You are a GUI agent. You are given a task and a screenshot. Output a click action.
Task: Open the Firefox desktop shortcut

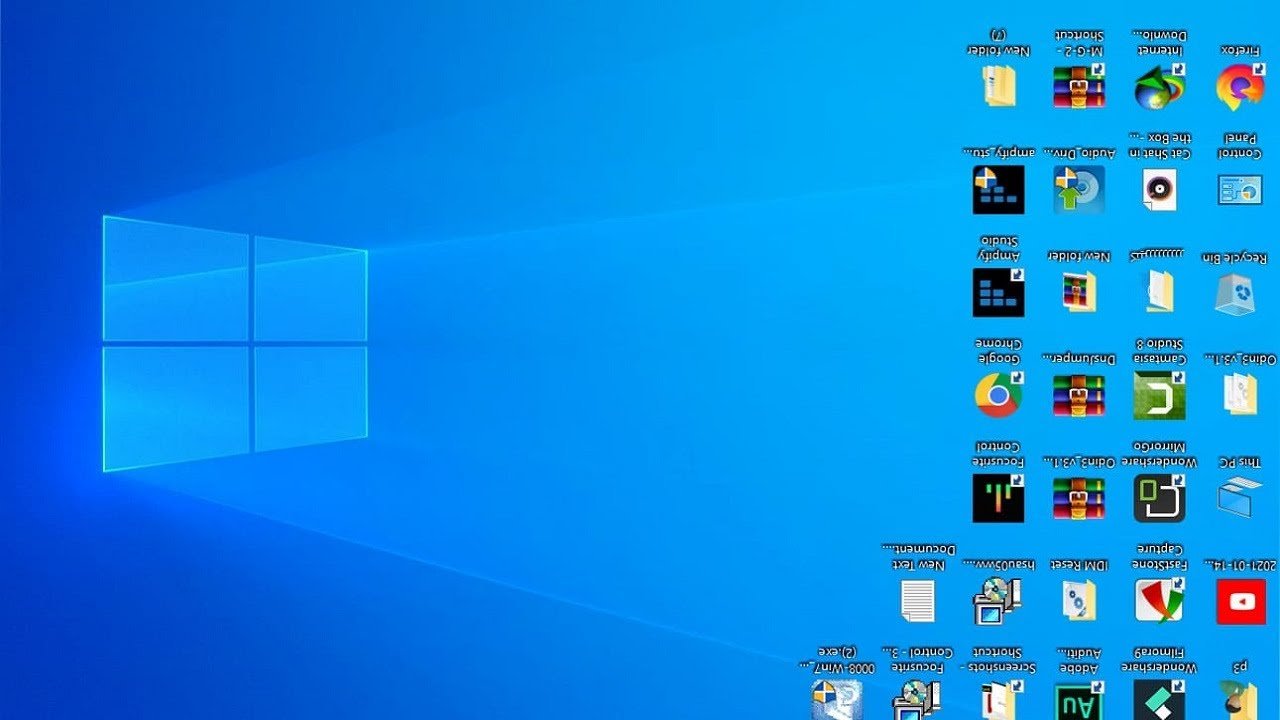[1240, 86]
